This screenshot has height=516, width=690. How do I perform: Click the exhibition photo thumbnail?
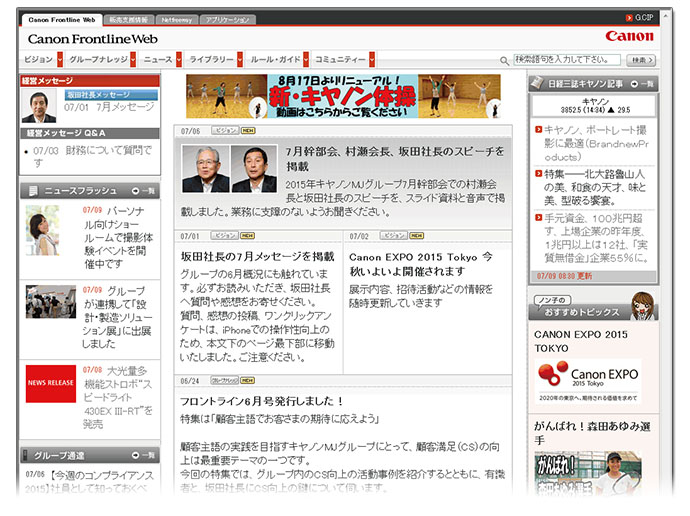coord(51,302)
